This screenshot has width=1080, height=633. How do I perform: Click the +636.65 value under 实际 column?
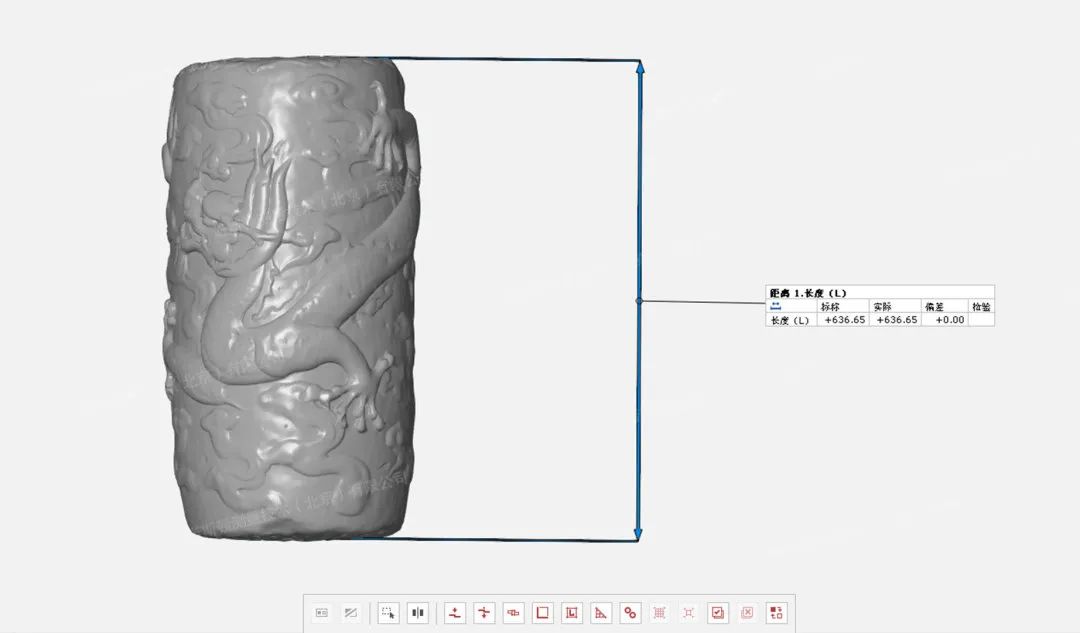click(x=897, y=320)
